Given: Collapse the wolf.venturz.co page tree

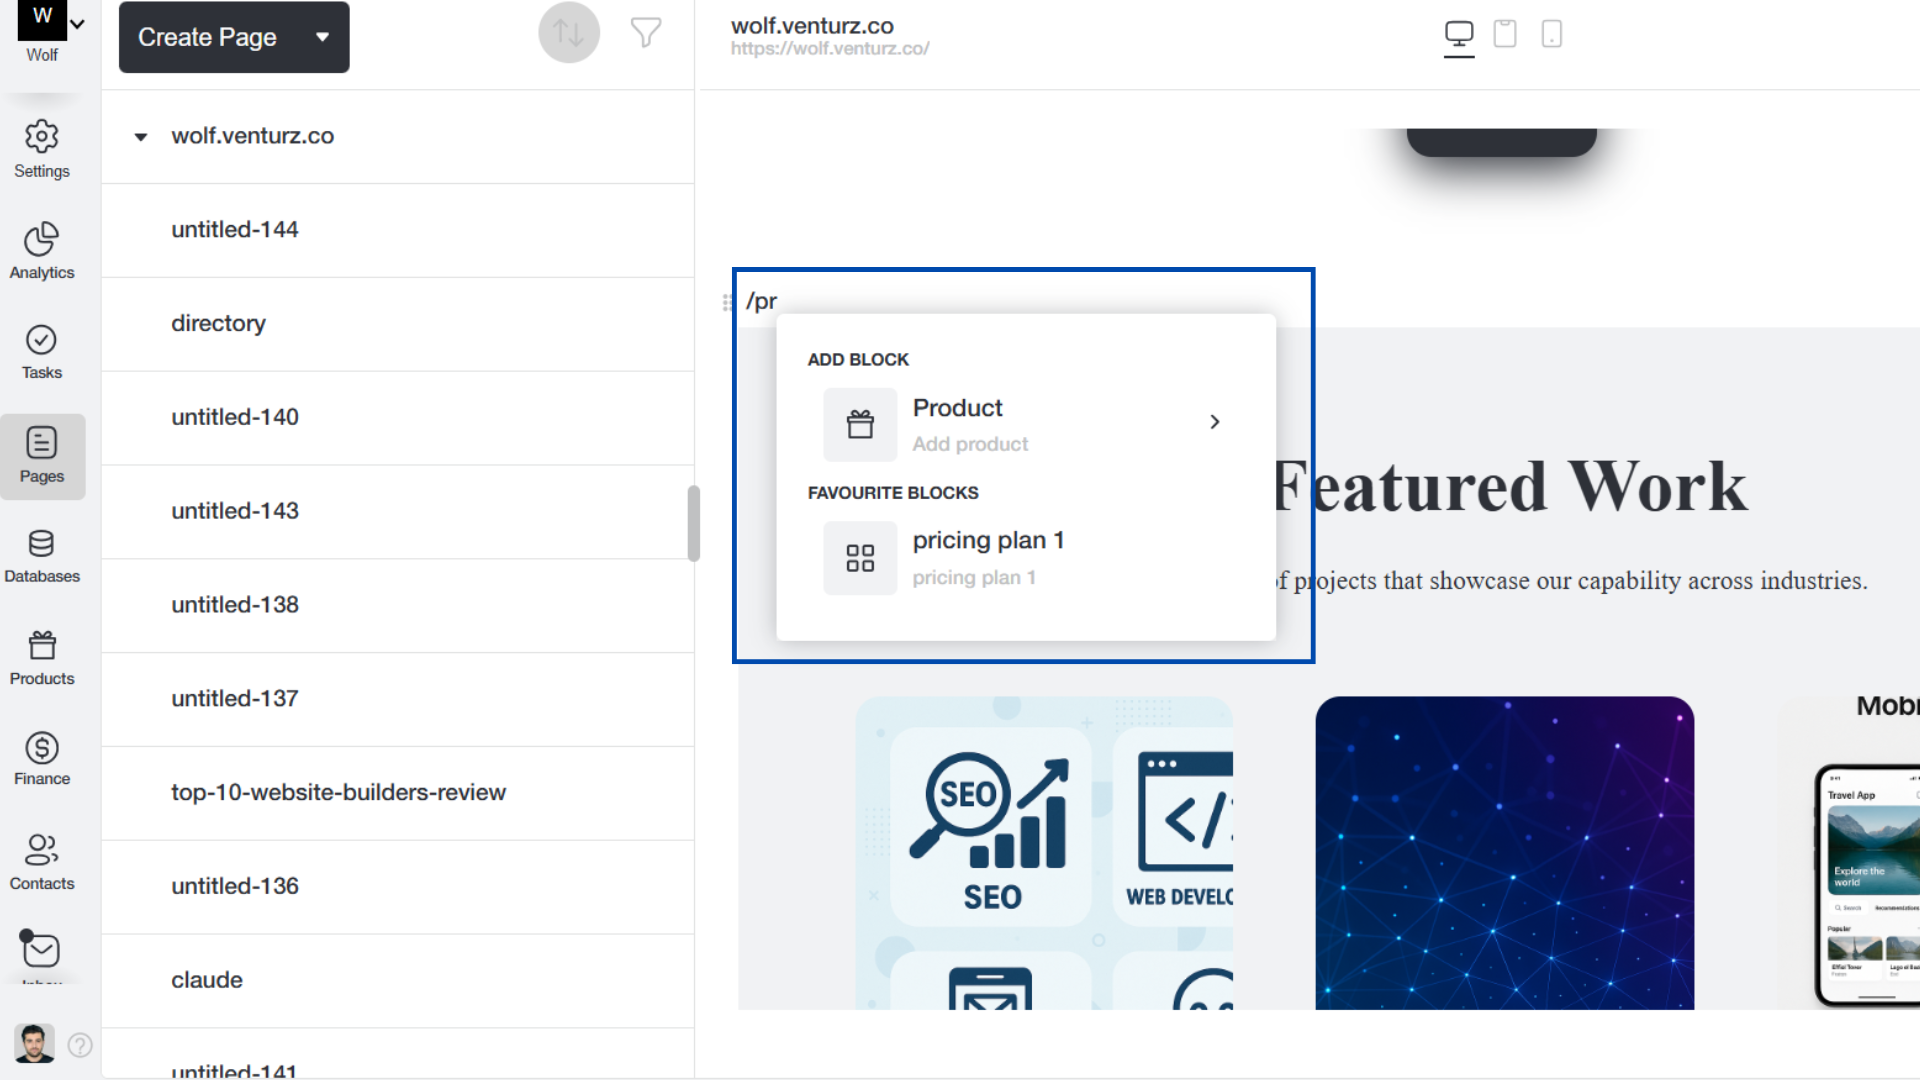Looking at the screenshot, I should 141,137.
